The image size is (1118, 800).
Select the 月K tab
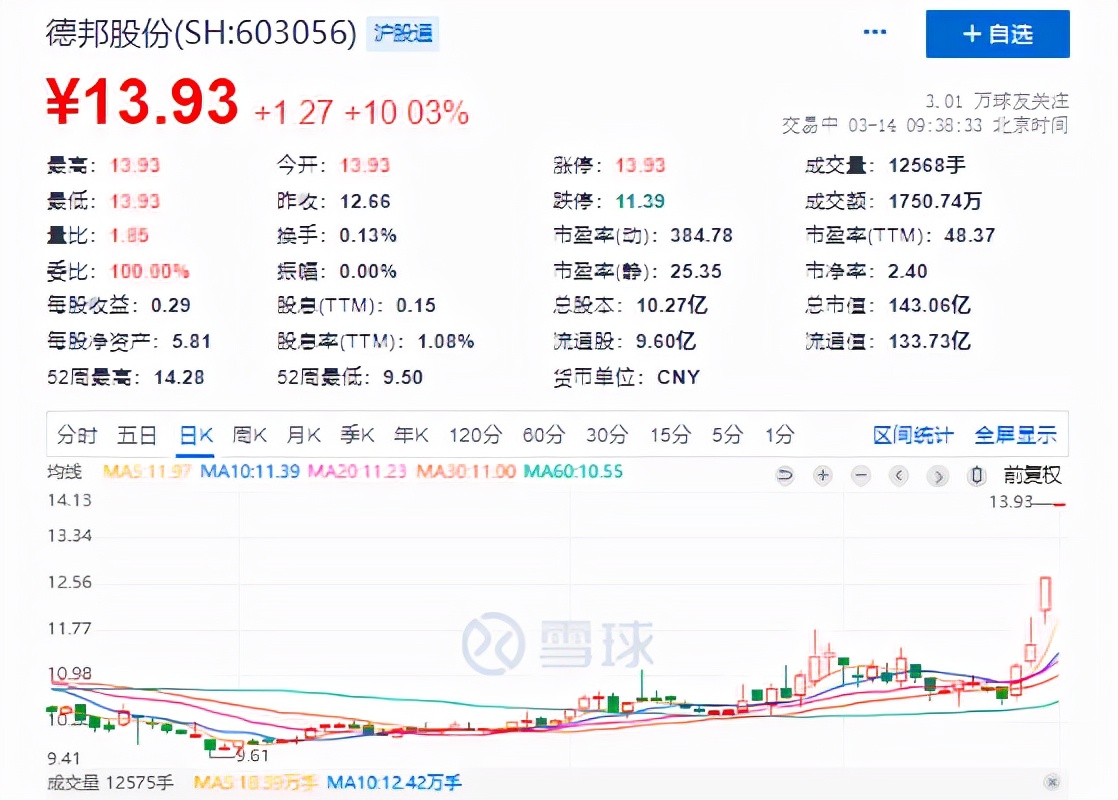click(x=304, y=434)
